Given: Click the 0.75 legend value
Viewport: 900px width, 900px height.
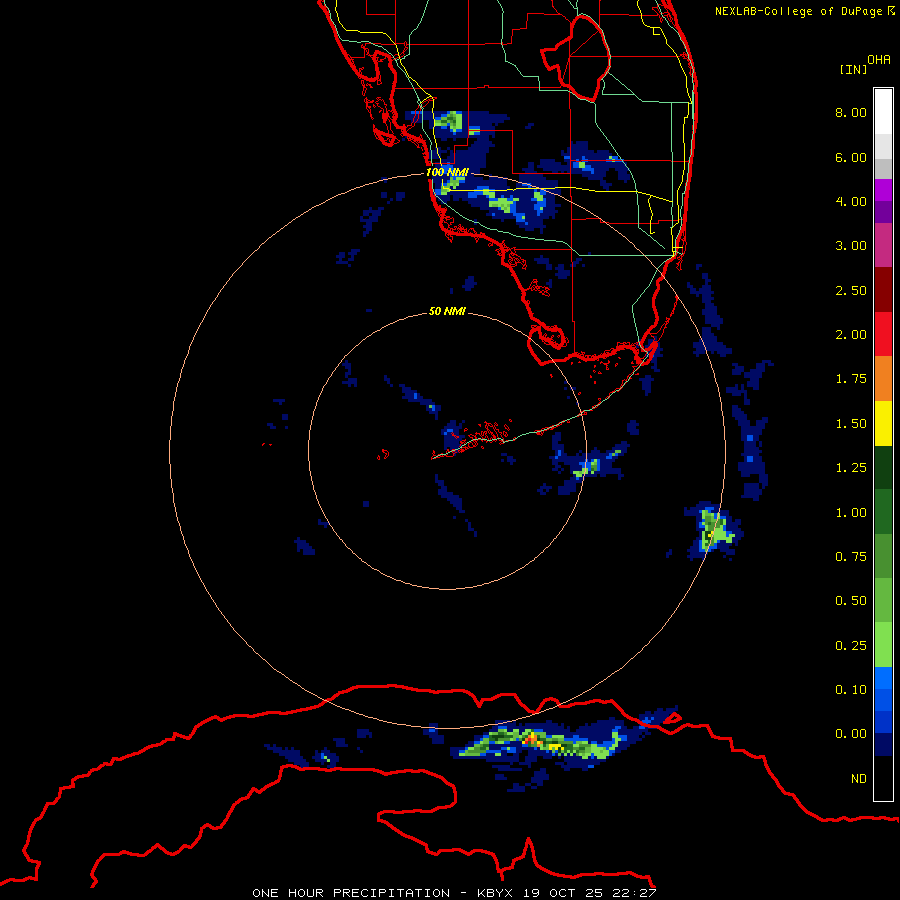Looking at the screenshot, I should 851,557.
